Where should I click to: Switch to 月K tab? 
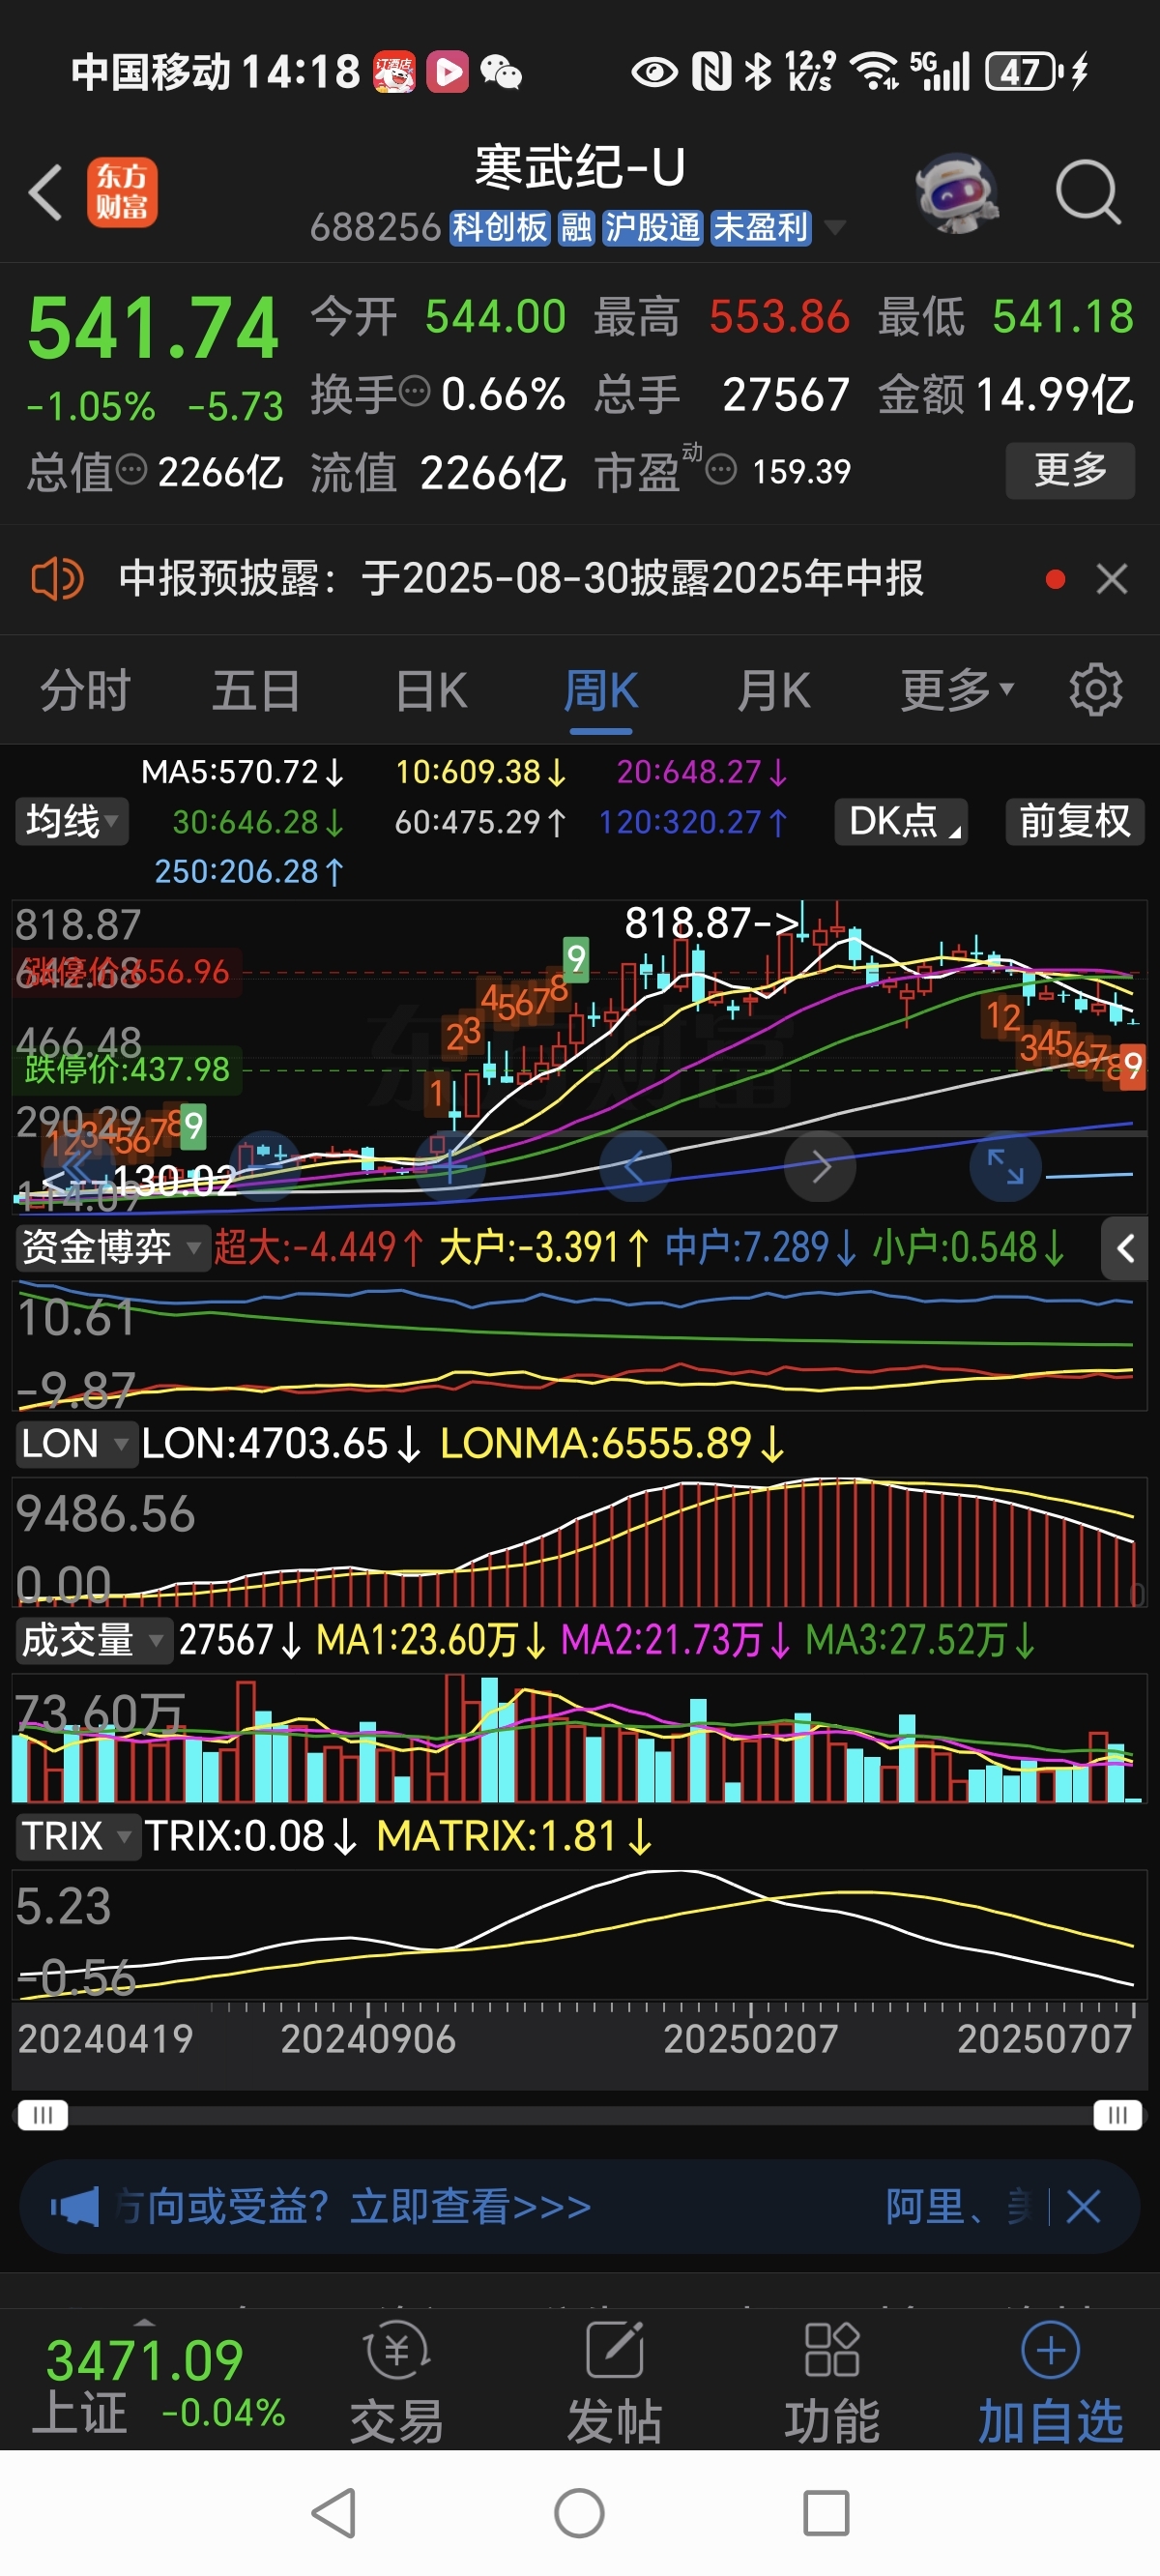(773, 690)
